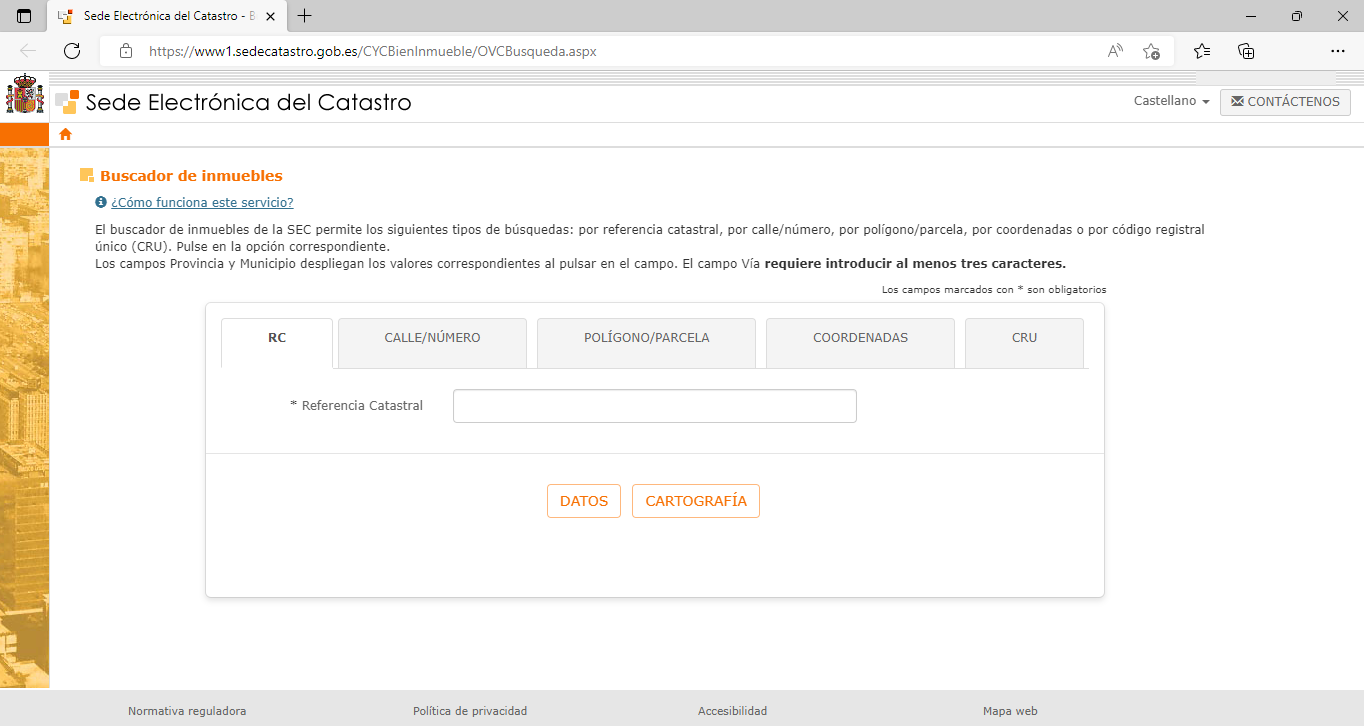The height and width of the screenshot is (726, 1364).
Task: Expand the Castellano language dropdown
Action: (1171, 101)
